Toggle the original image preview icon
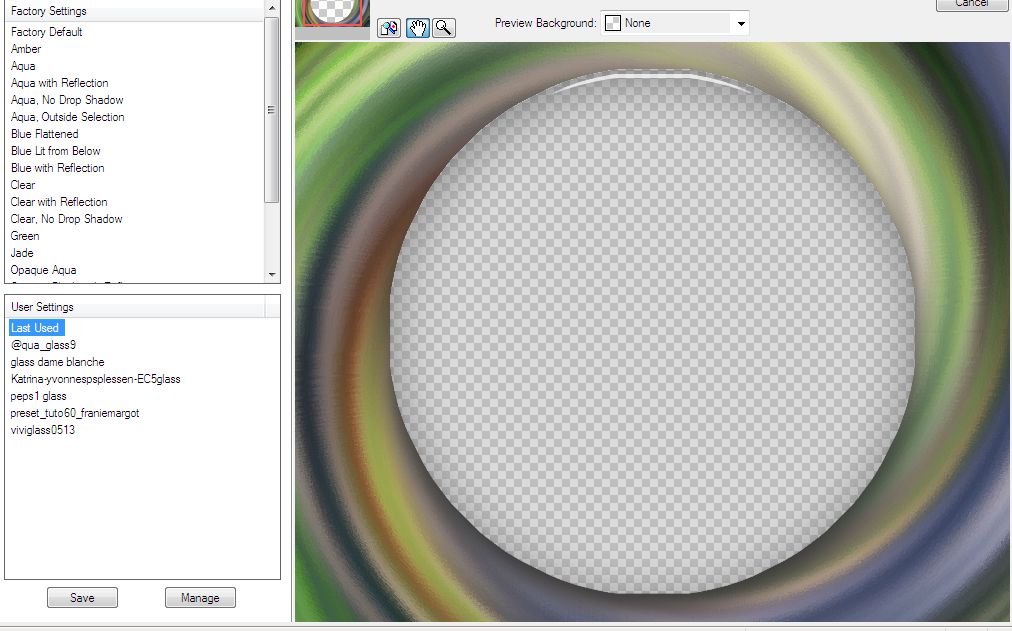This screenshot has height=631, width=1012. pos(389,28)
